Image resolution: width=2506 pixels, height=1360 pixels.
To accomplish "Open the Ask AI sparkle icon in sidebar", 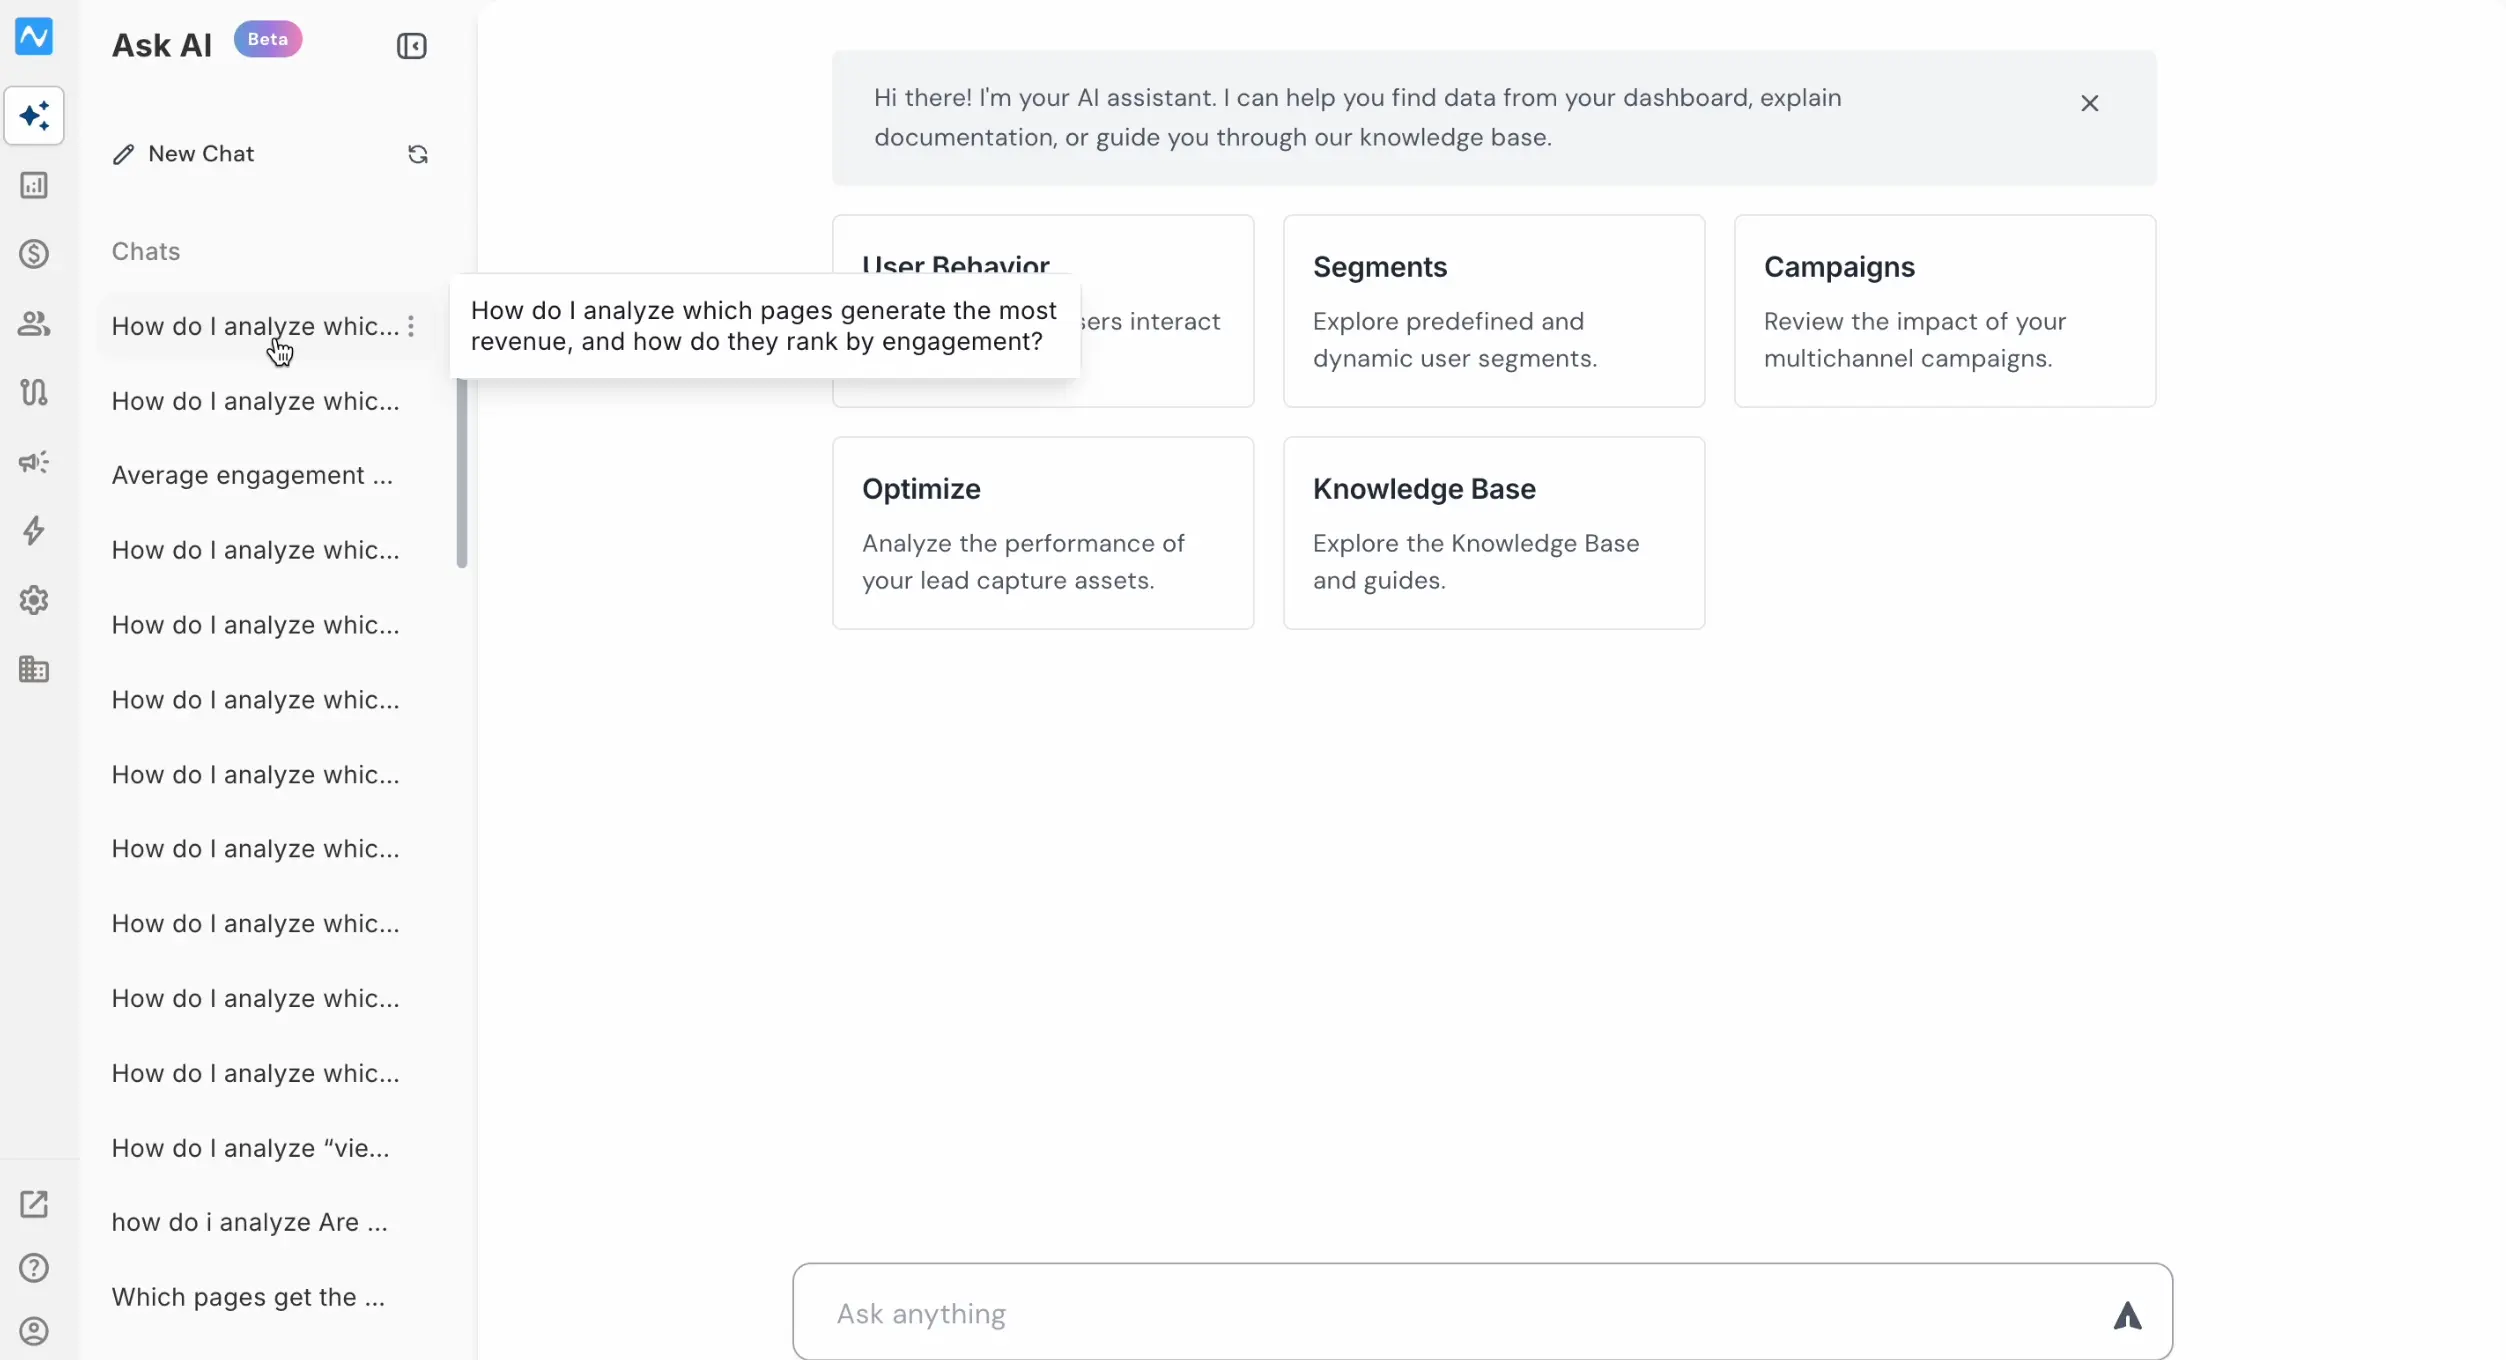I will click(x=34, y=116).
